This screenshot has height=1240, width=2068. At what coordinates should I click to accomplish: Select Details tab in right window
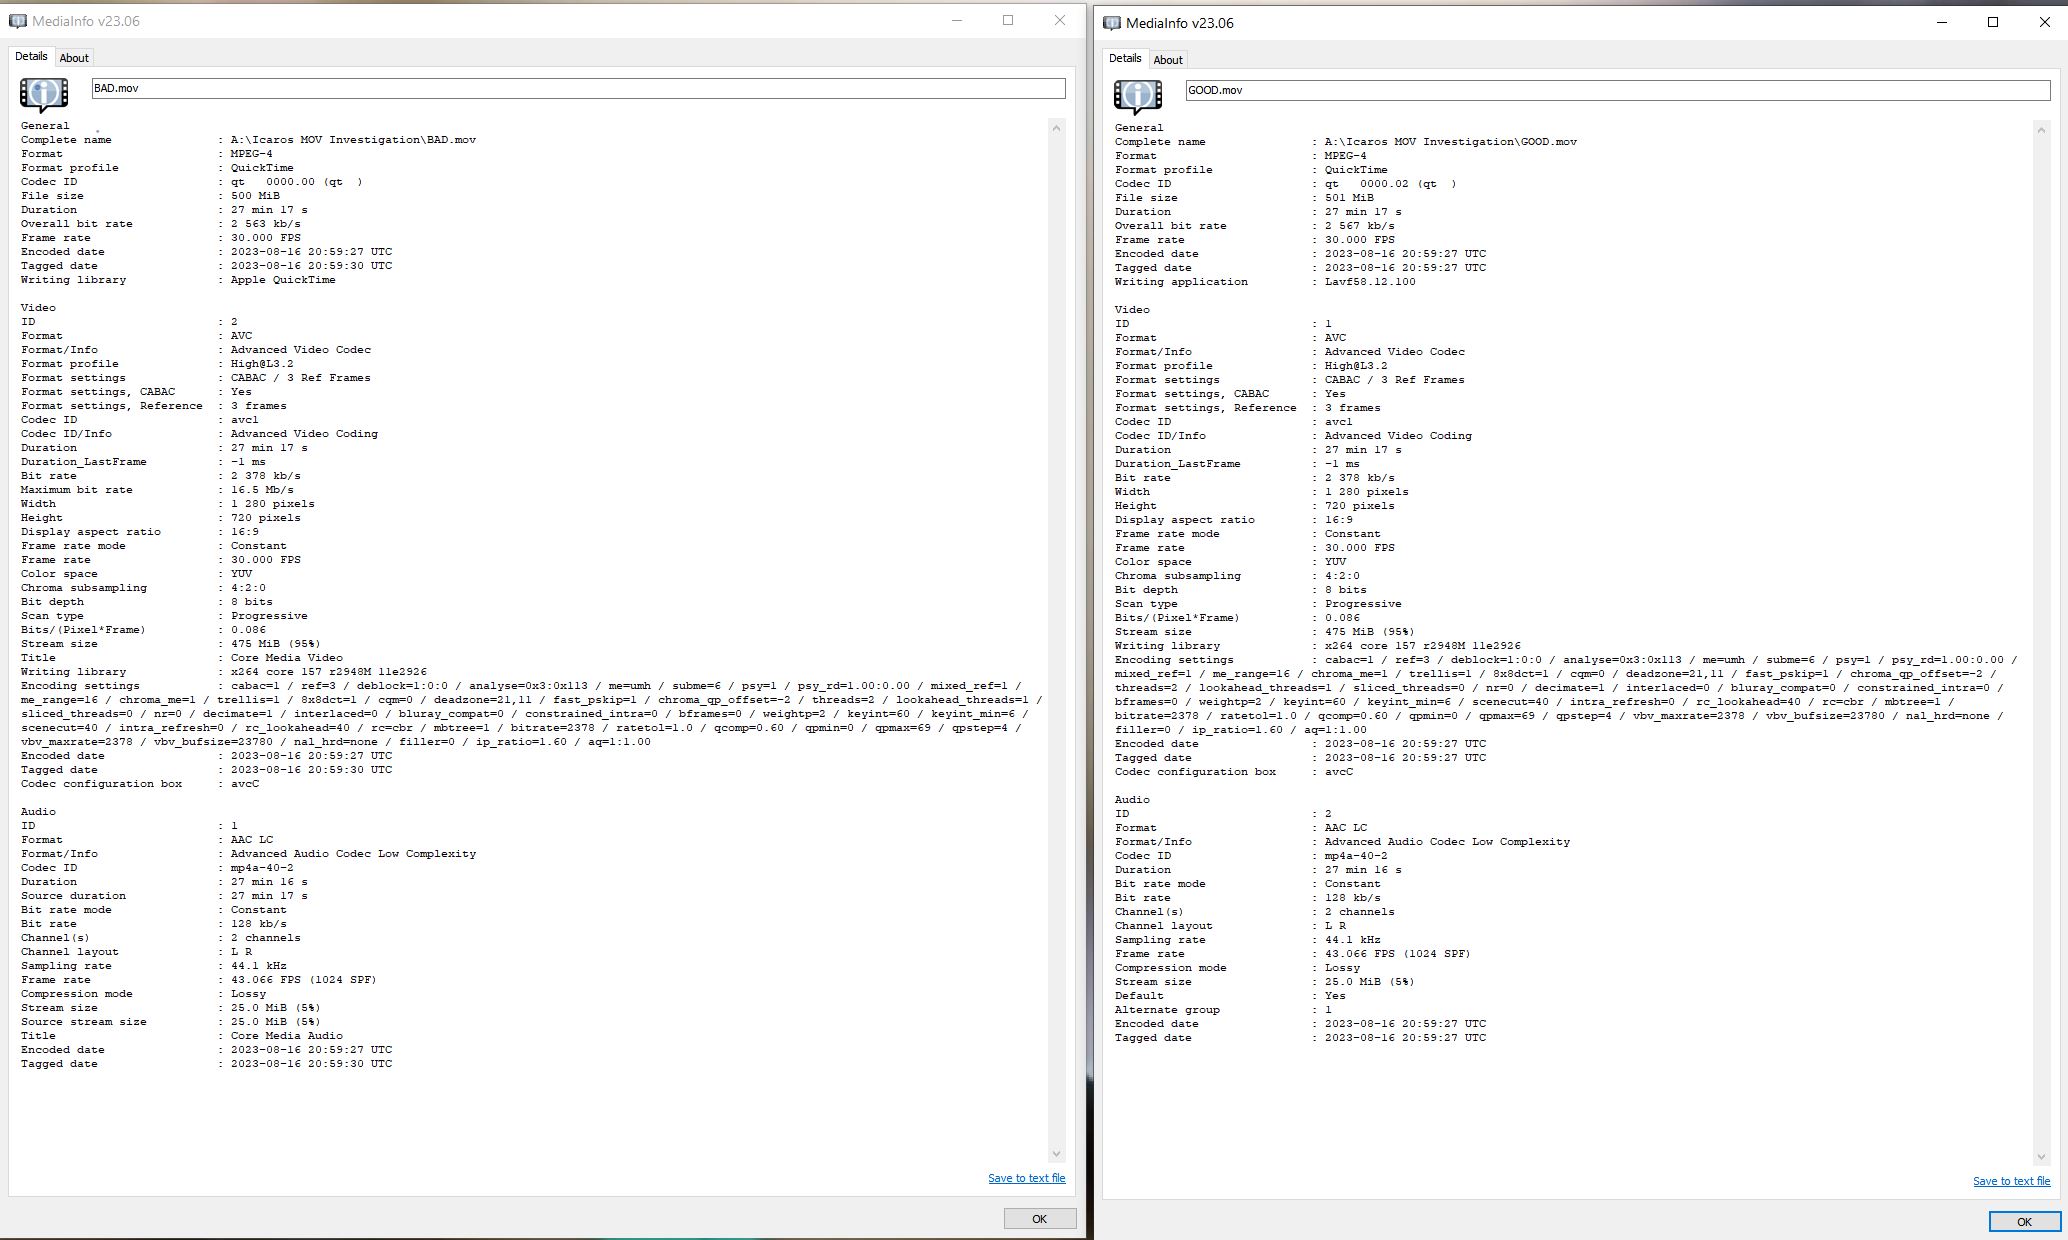[1125, 59]
